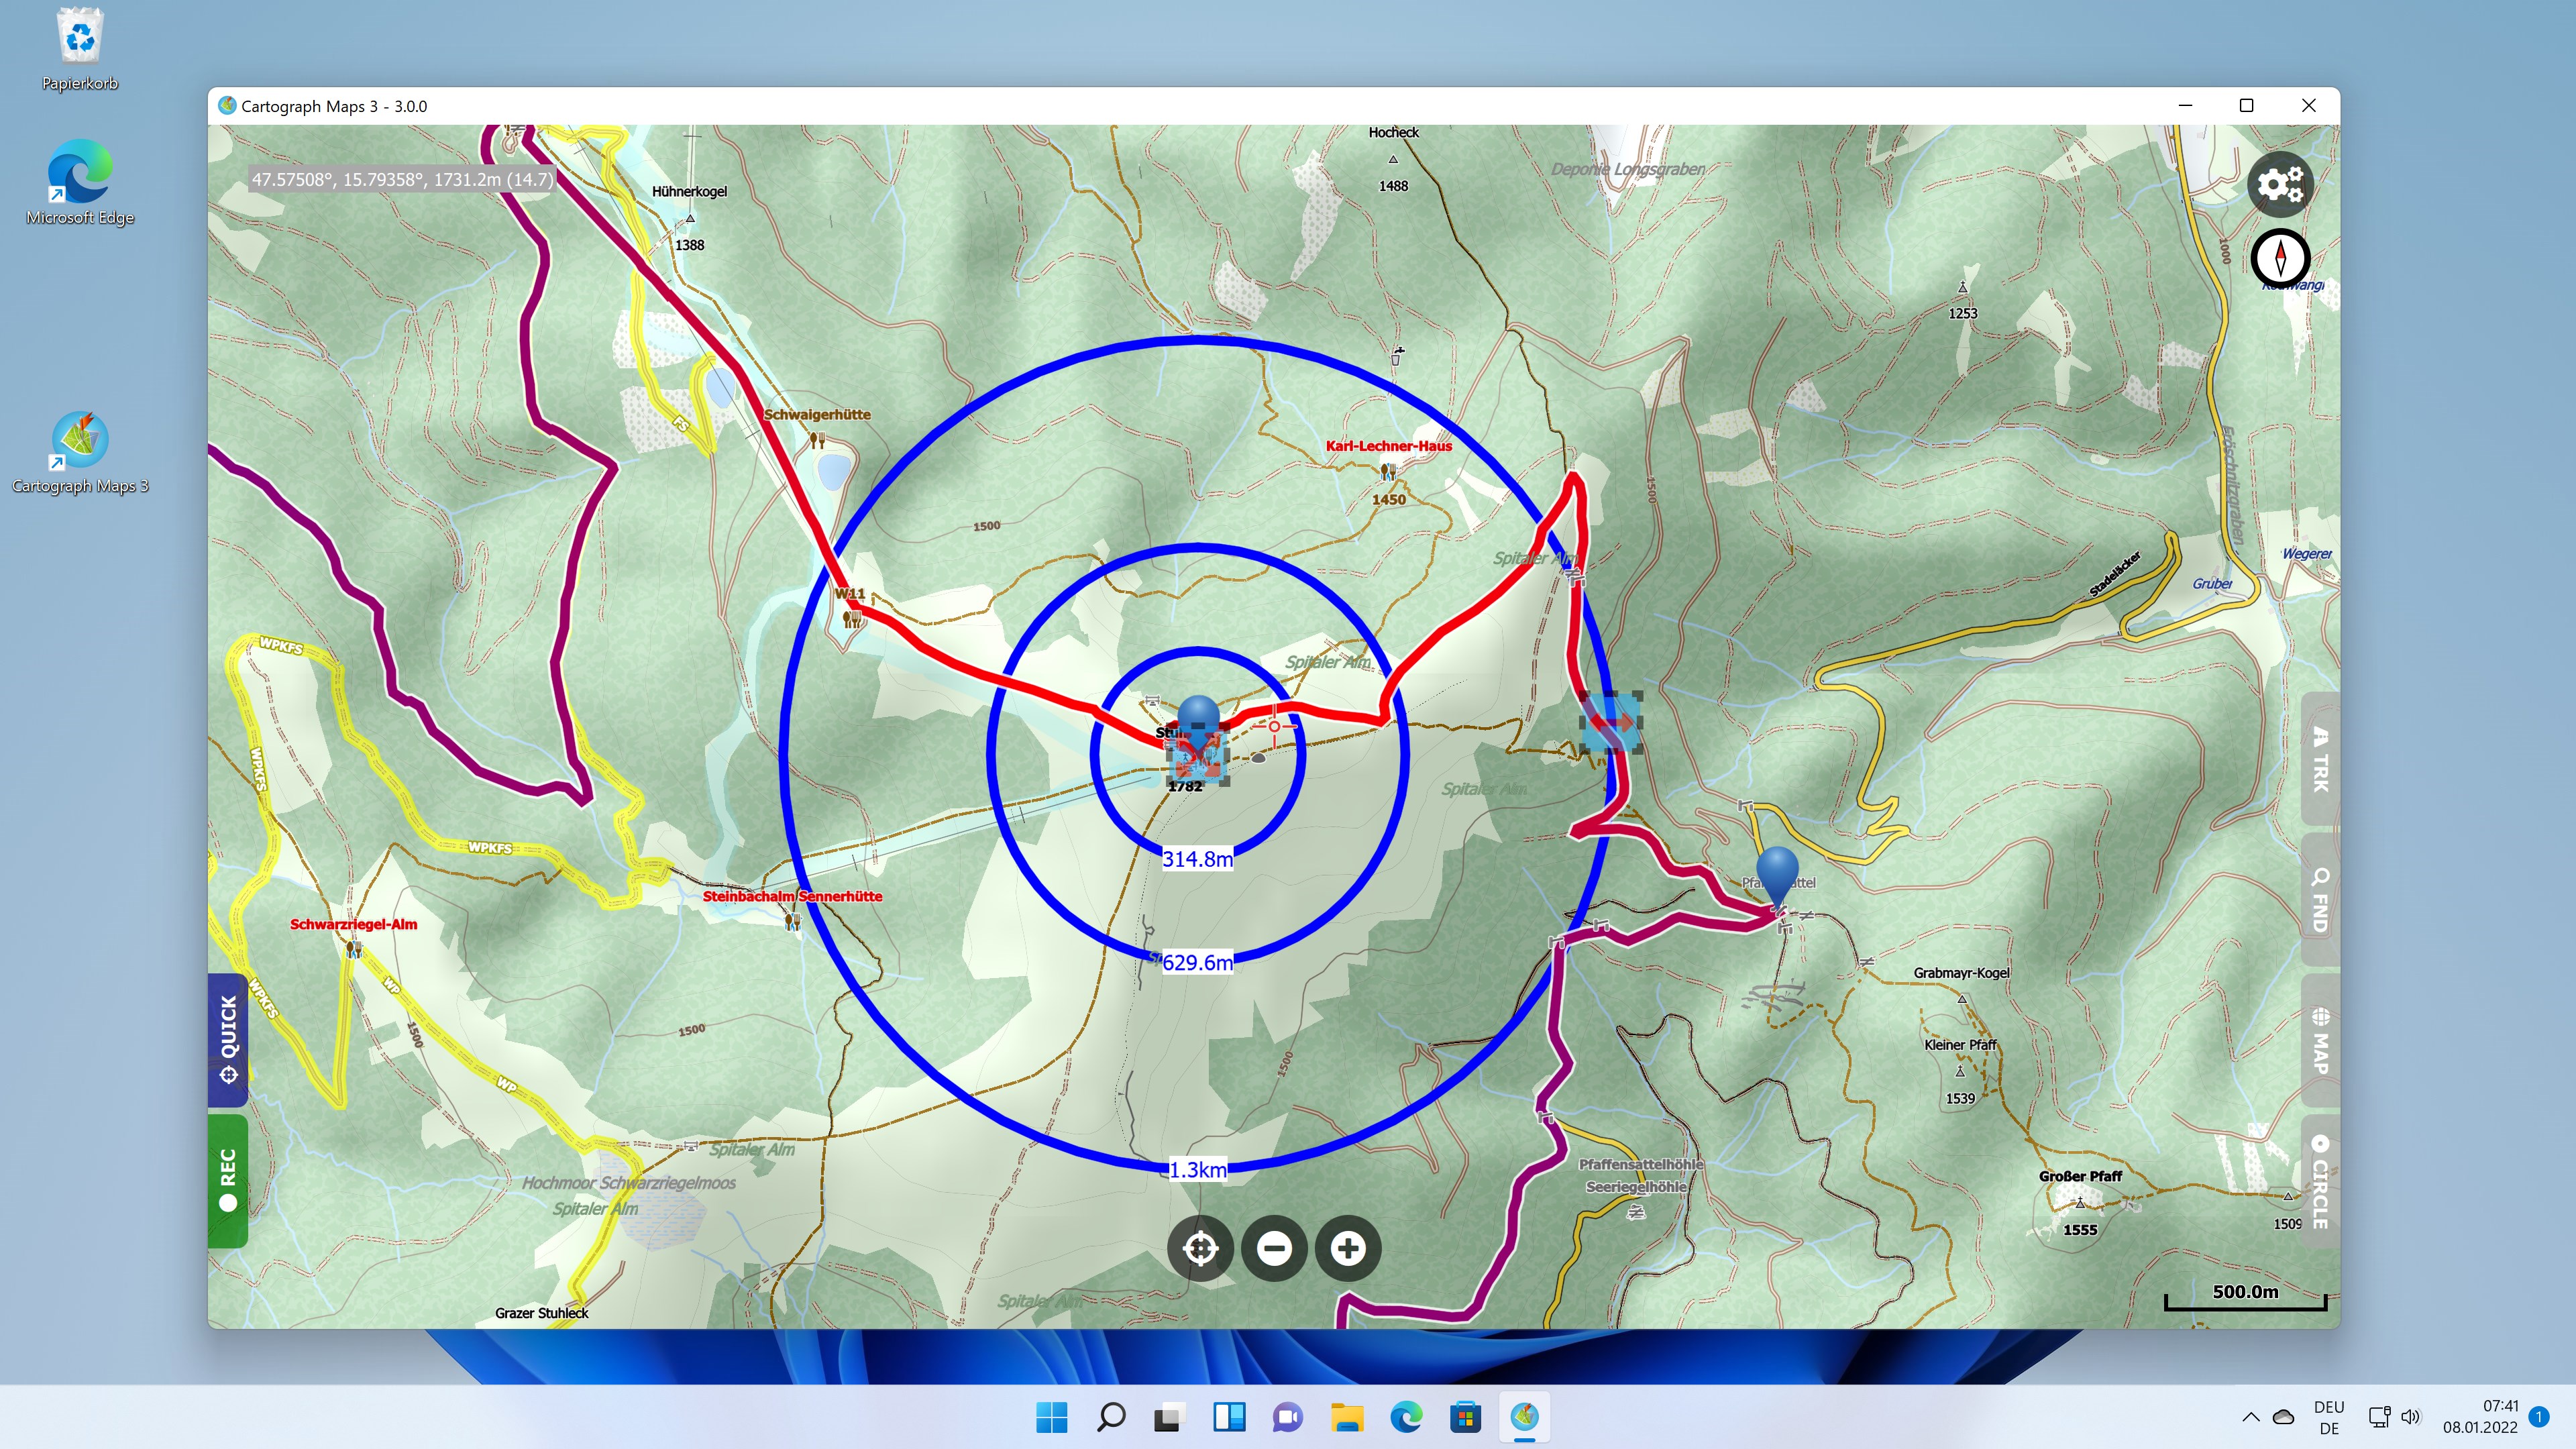This screenshot has height=1449, width=2576.
Task: Toggle REC track recording
Action: 228,1180
